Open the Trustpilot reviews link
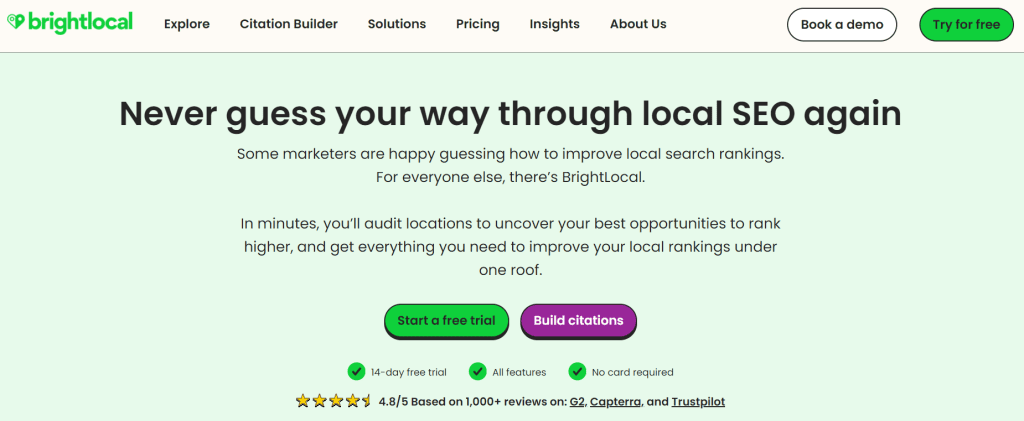1024x421 pixels. coord(698,402)
